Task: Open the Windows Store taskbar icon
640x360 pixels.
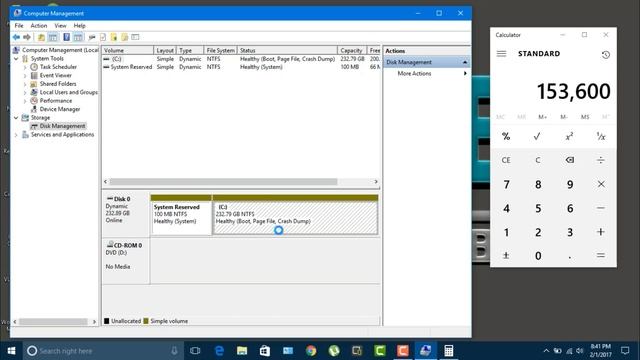Action: (265, 351)
